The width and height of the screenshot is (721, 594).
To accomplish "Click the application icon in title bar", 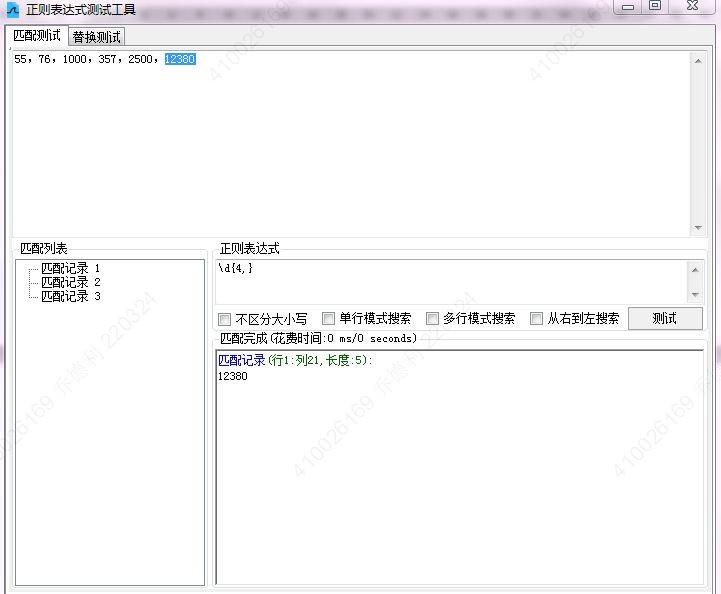I will 13,10.
